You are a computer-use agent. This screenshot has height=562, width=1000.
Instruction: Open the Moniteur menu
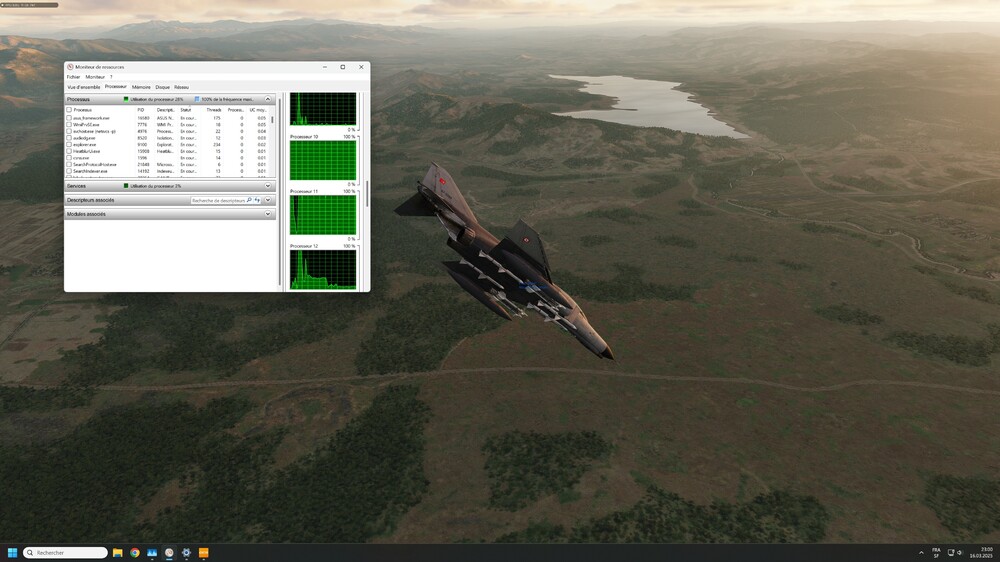(95, 77)
